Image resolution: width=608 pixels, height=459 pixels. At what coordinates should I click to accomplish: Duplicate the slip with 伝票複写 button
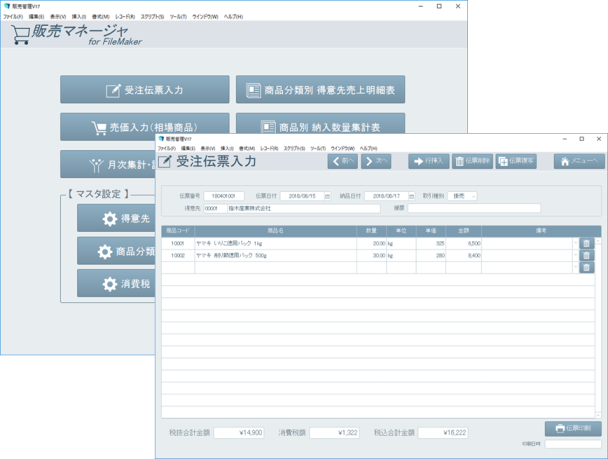pos(516,161)
